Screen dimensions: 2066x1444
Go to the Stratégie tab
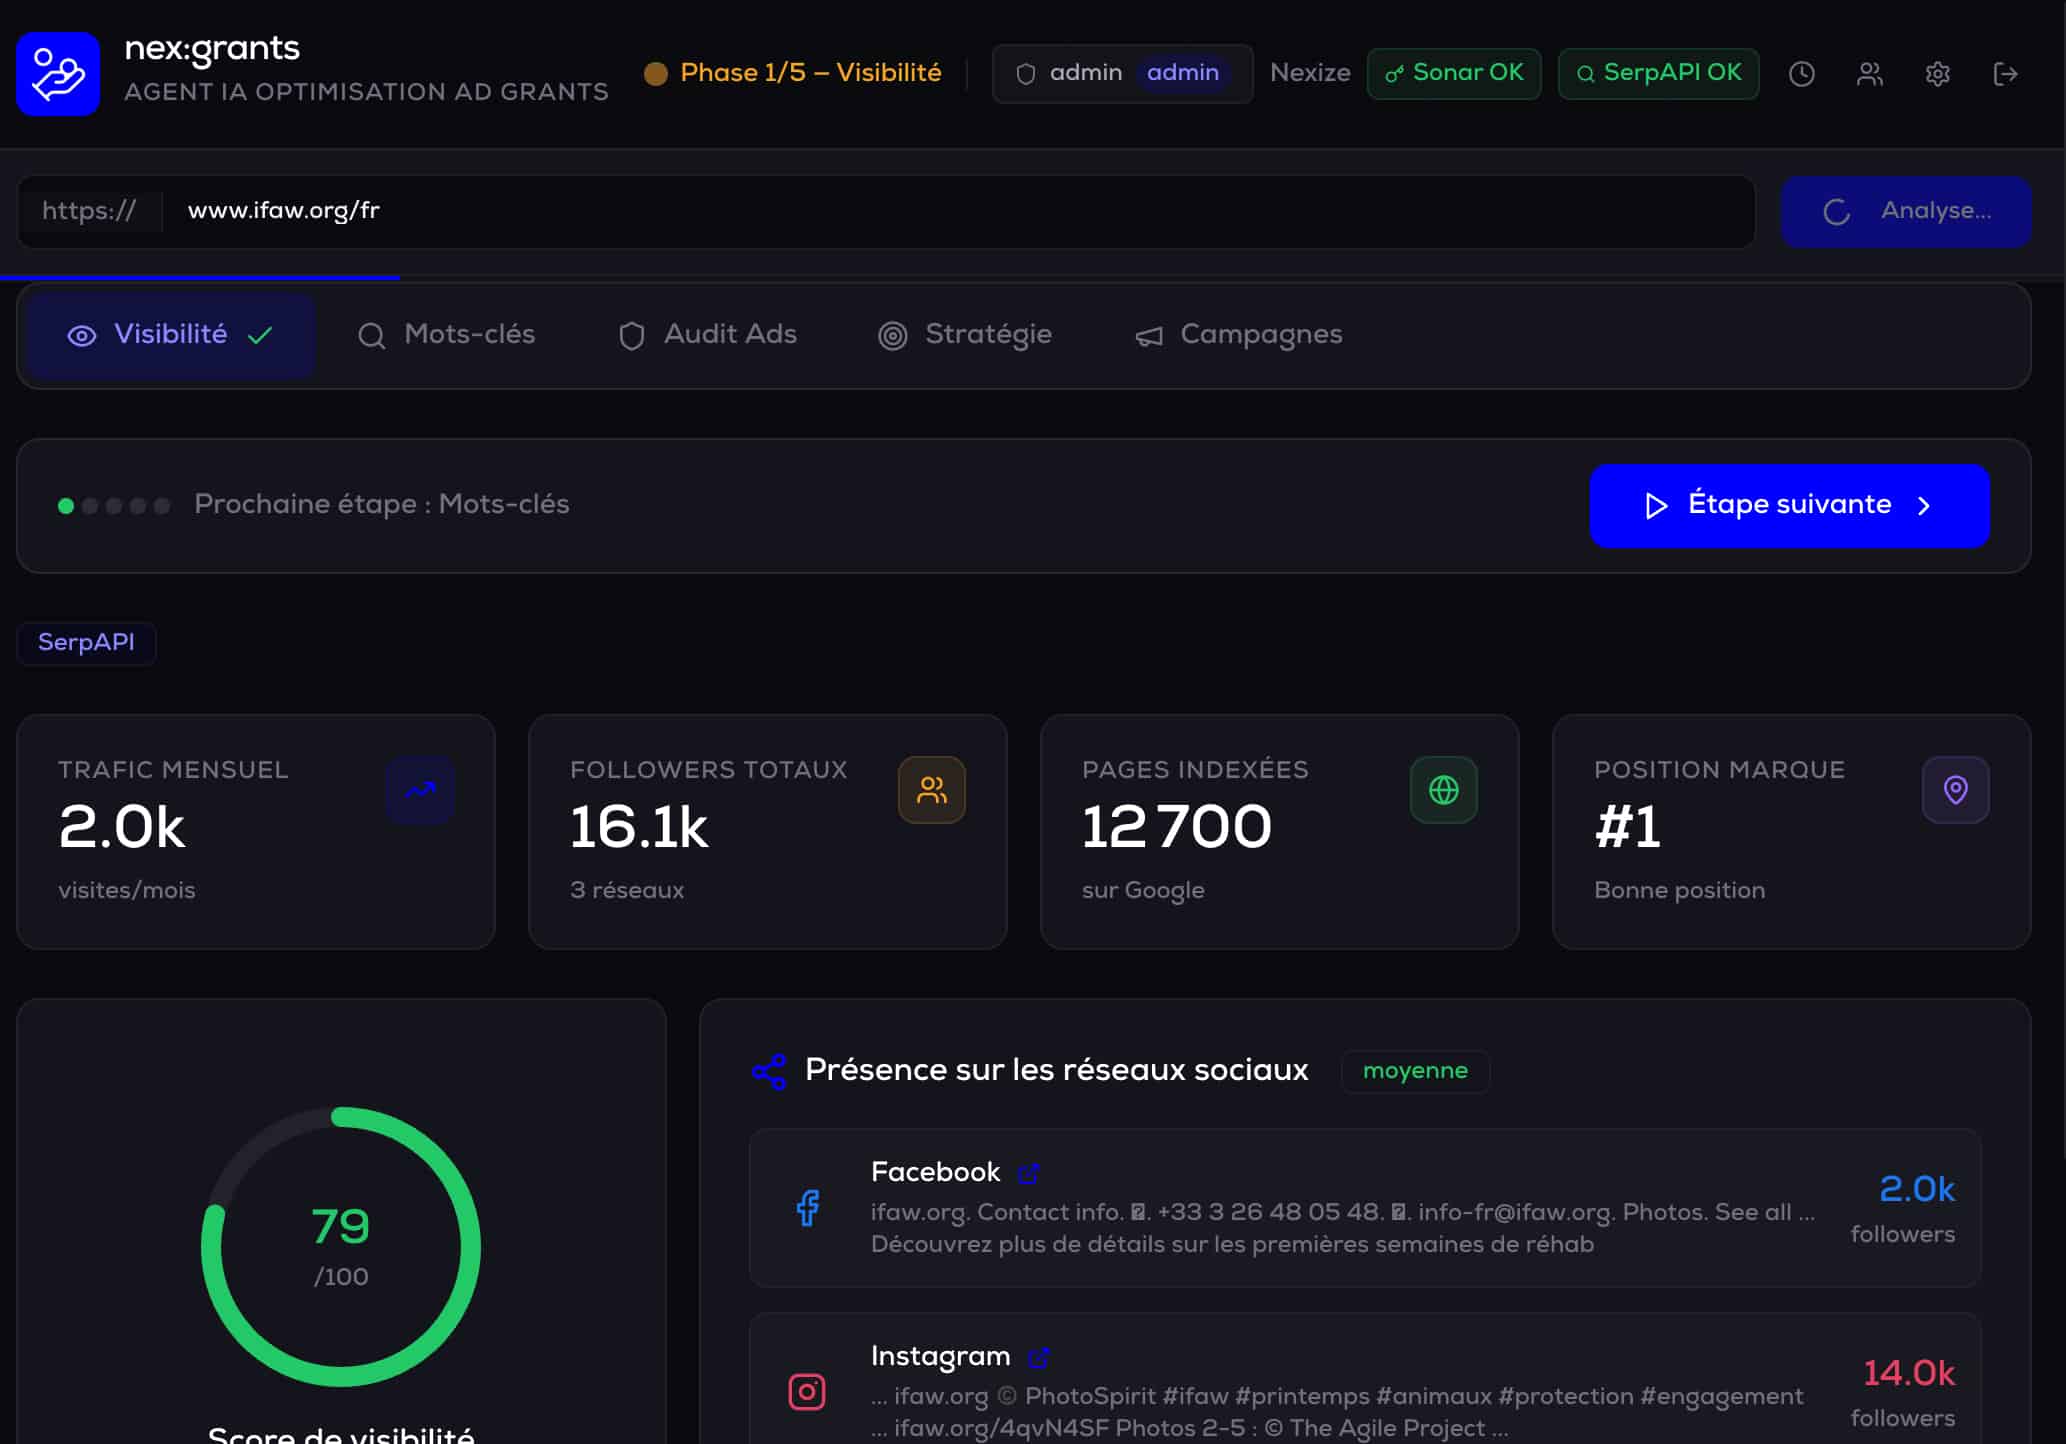(x=965, y=335)
